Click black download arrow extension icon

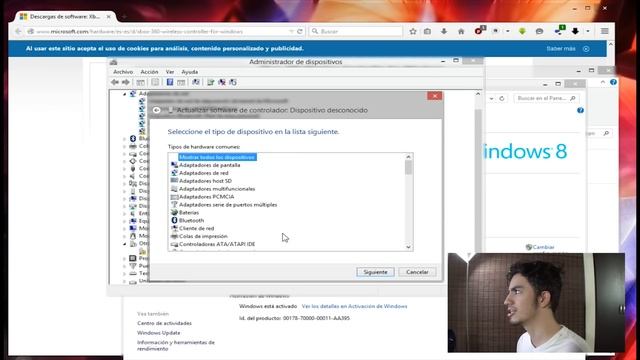575,31
